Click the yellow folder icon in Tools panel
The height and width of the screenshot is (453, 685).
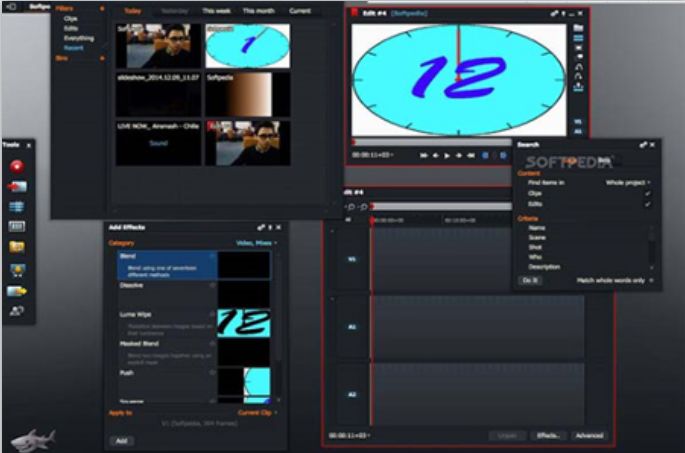tap(17, 247)
